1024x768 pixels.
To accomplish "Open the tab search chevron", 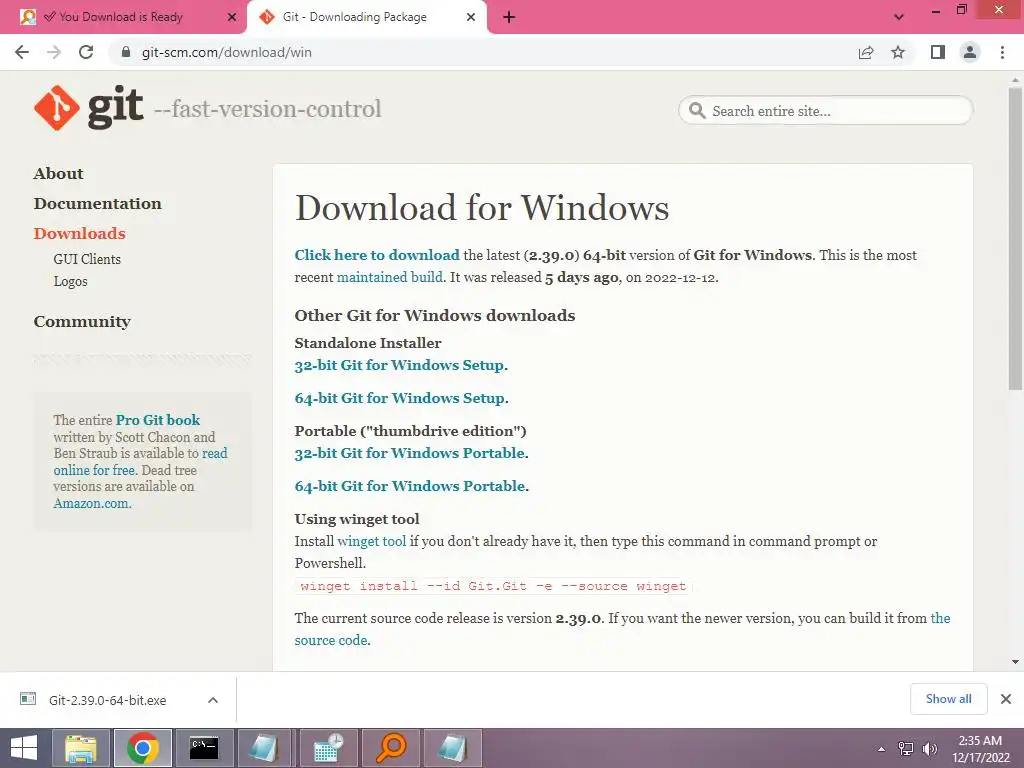I will click(899, 17).
